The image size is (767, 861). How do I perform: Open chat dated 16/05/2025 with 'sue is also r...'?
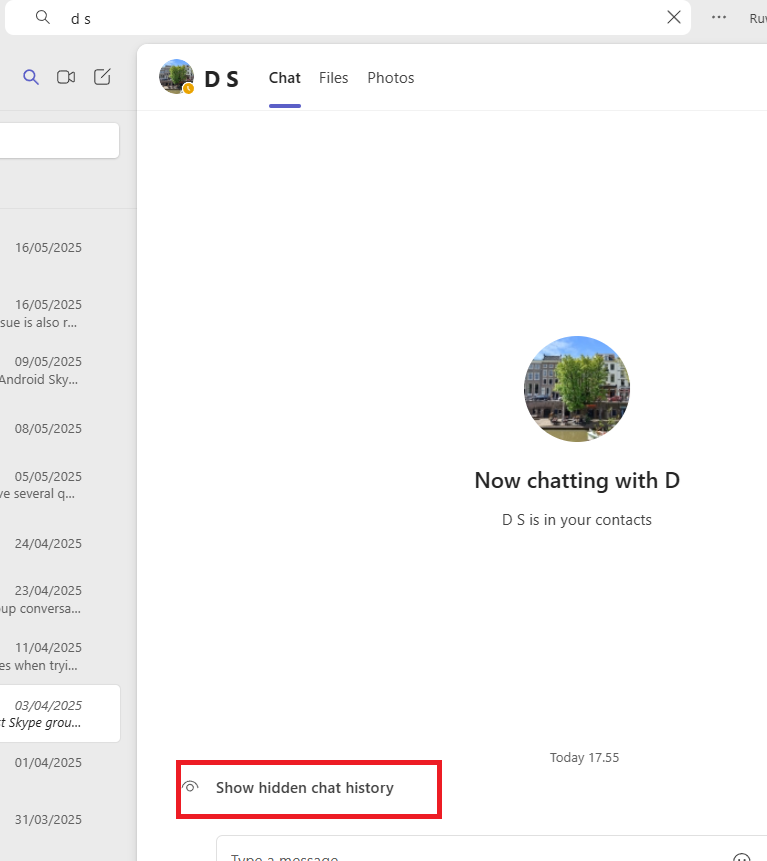59,314
